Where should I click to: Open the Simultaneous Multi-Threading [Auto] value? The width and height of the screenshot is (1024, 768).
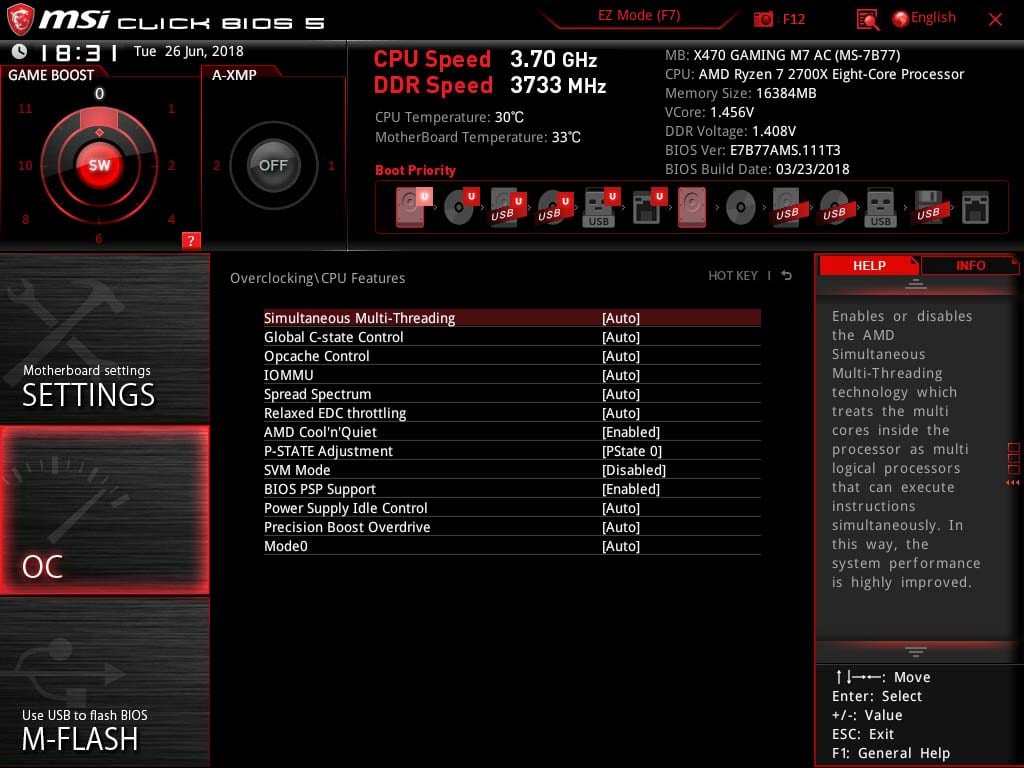[620, 318]
